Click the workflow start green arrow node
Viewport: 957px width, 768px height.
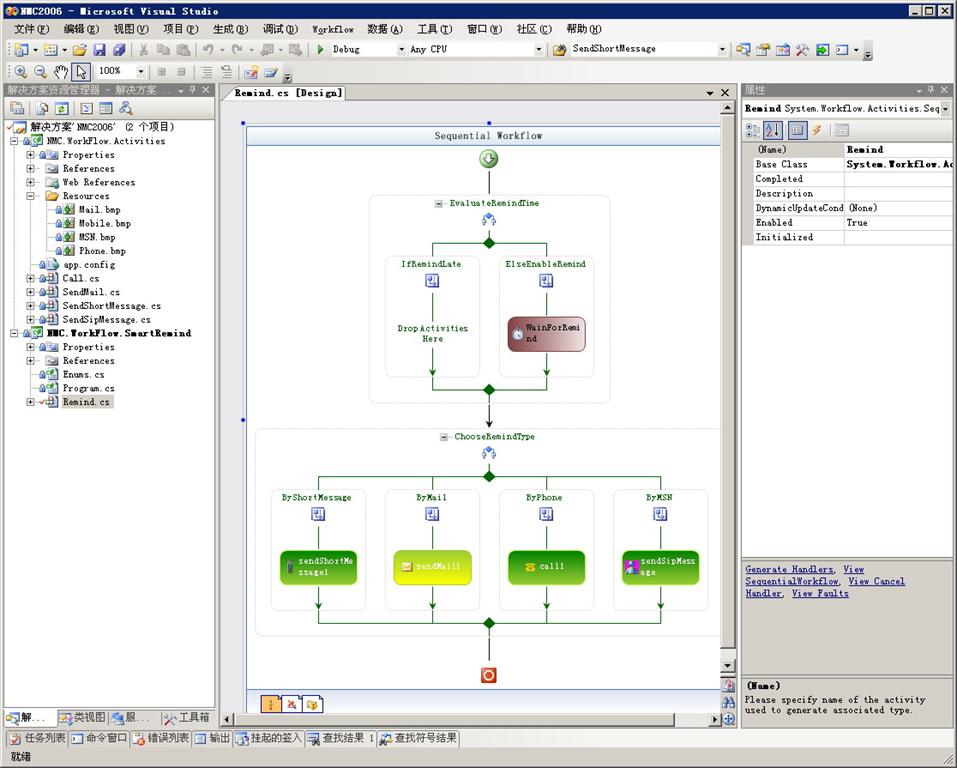488,159
